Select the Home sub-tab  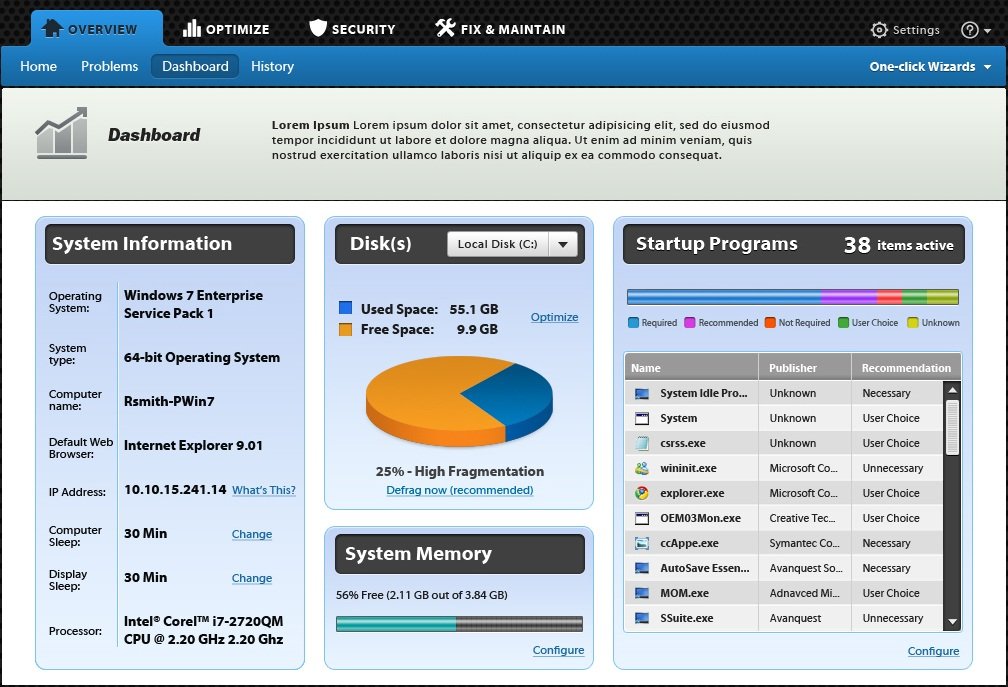[39, 66]
